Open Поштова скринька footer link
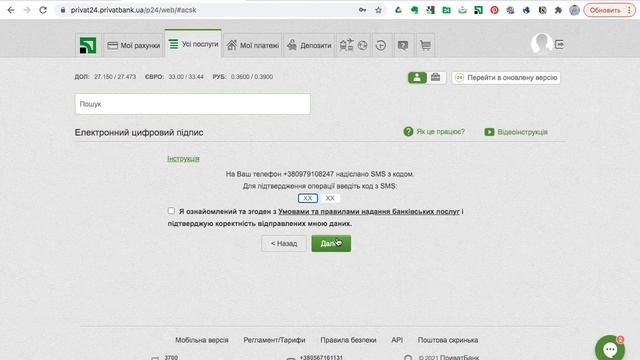 (x=448, y=340)
